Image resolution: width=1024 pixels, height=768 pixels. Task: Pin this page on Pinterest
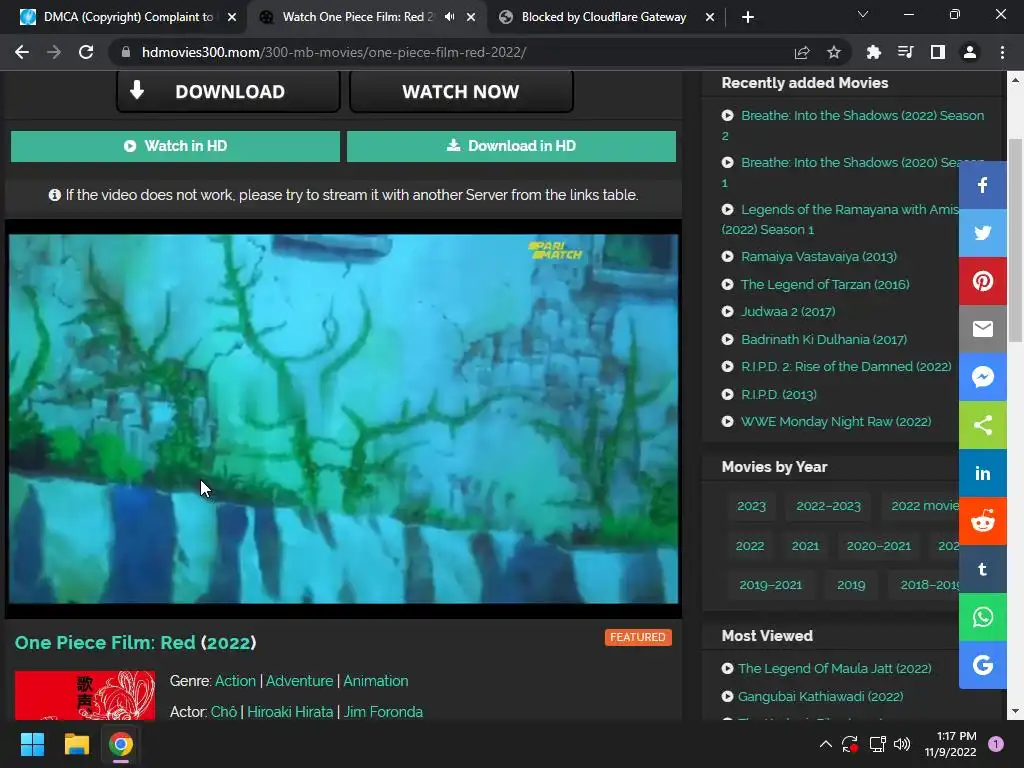[982, 281]
